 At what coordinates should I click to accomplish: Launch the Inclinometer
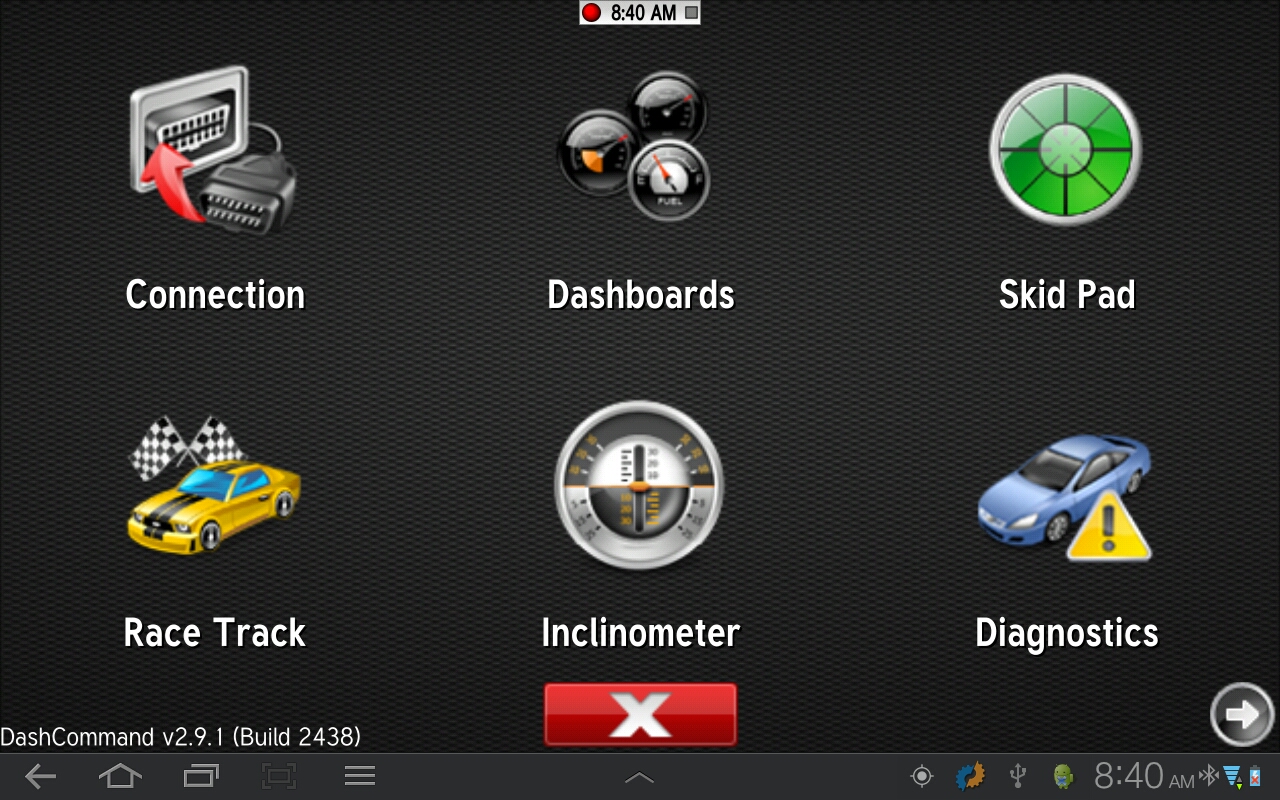639,487
